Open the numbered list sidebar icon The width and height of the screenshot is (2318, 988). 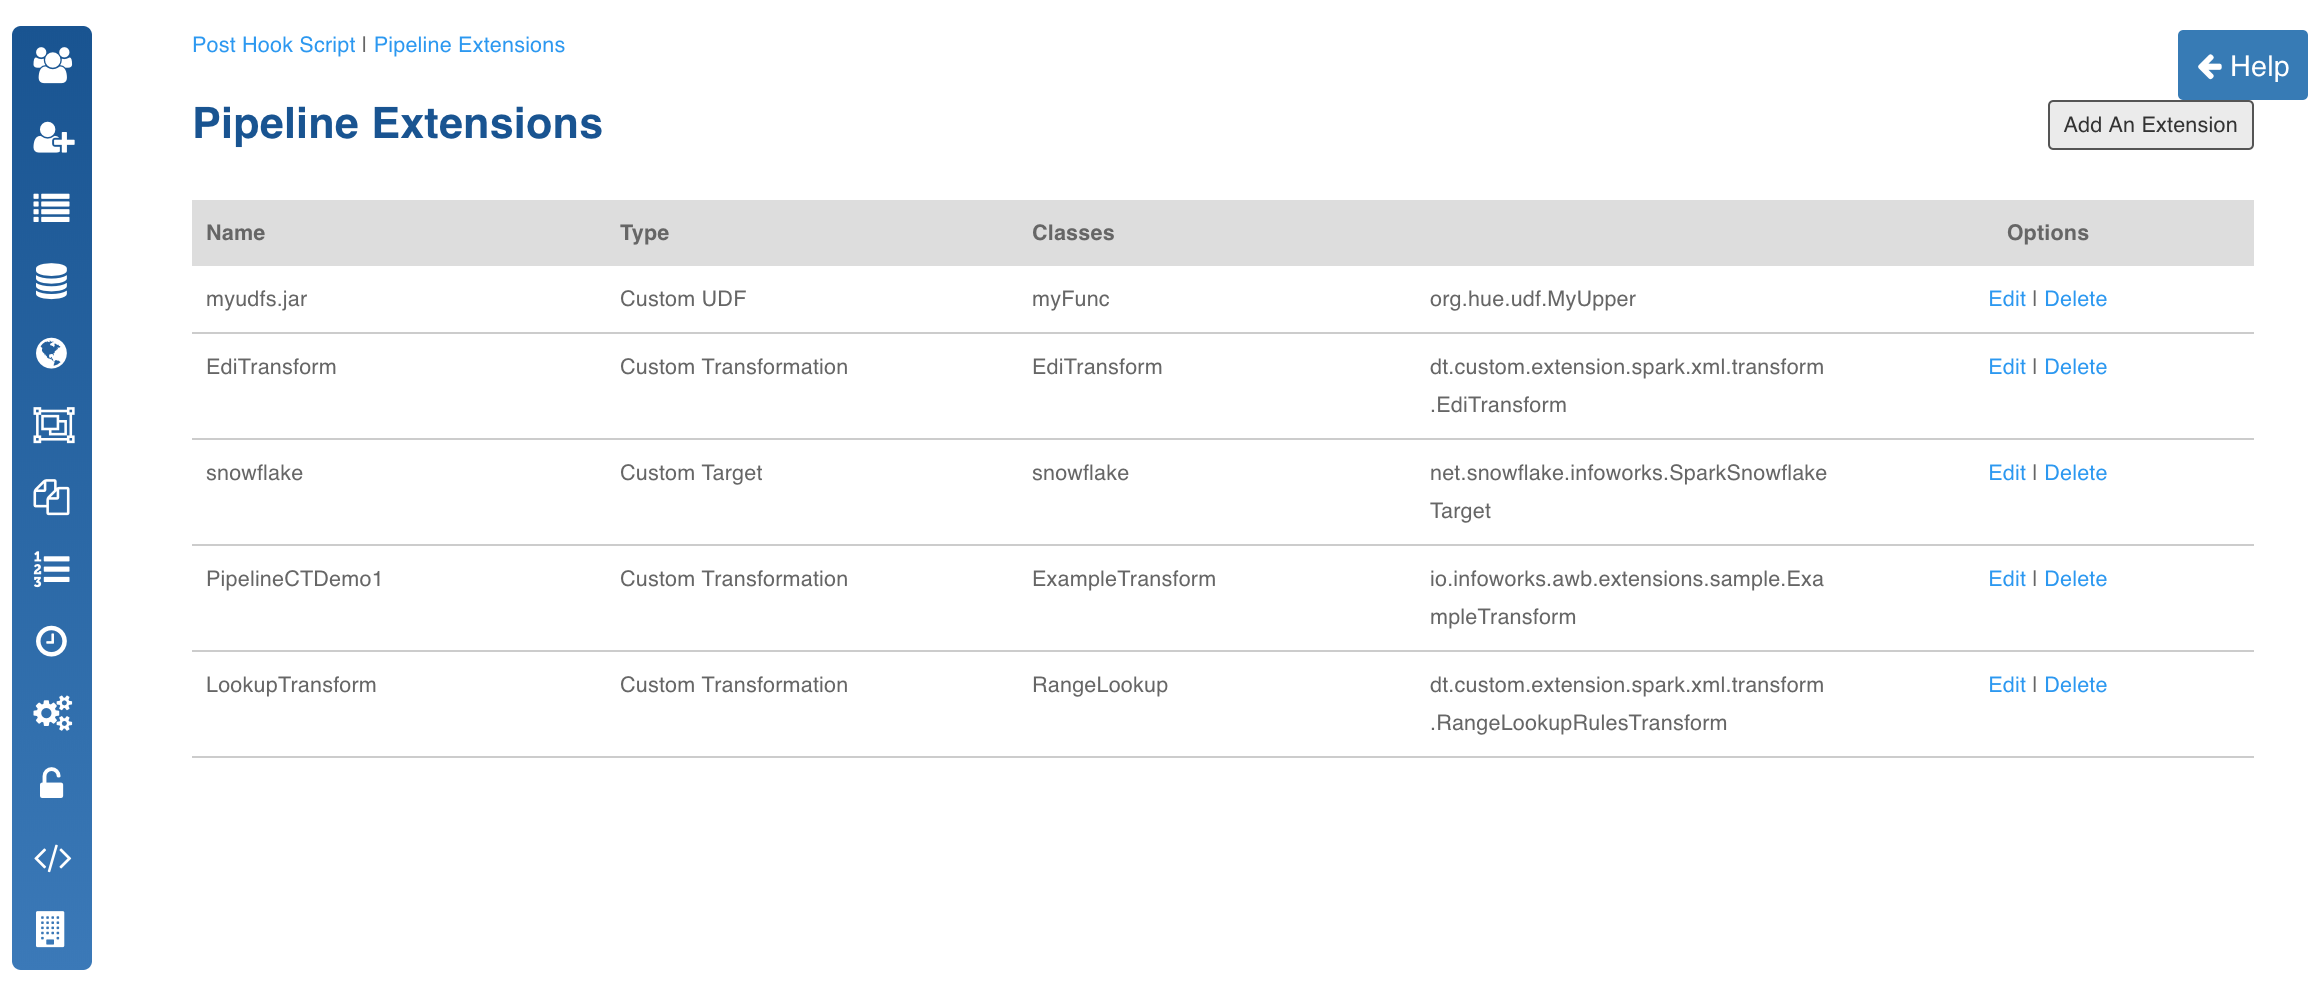52,569
